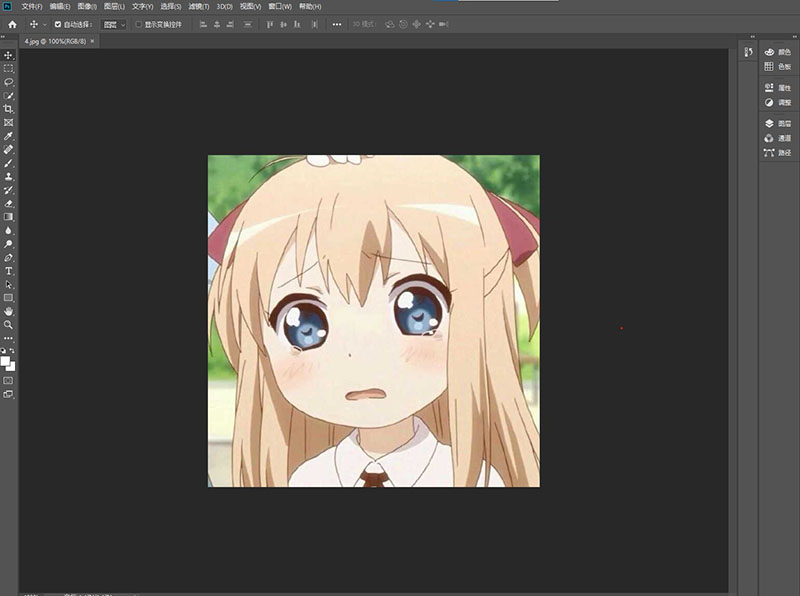Select the Zoom magnifier tool
Screen dimensions: 800x596
(x=9, y=325)
